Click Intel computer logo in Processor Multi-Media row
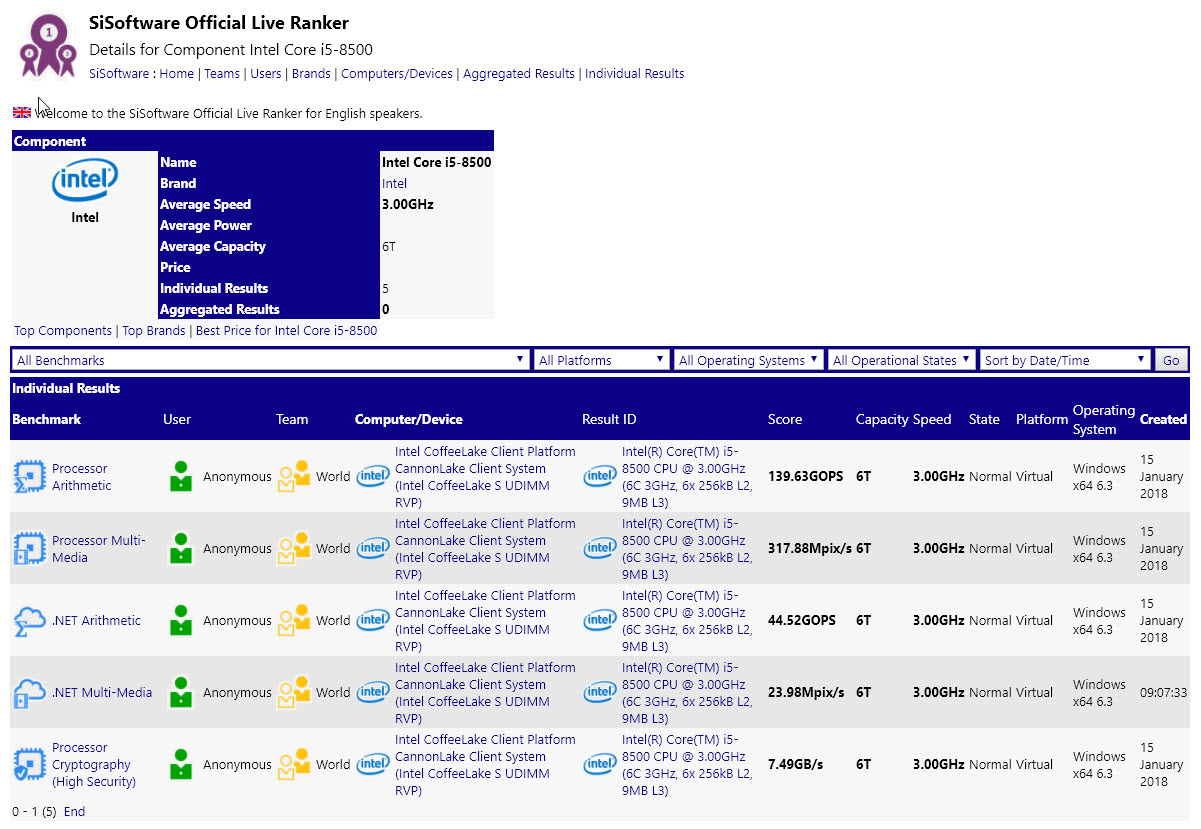 click(x=373, y=548)
